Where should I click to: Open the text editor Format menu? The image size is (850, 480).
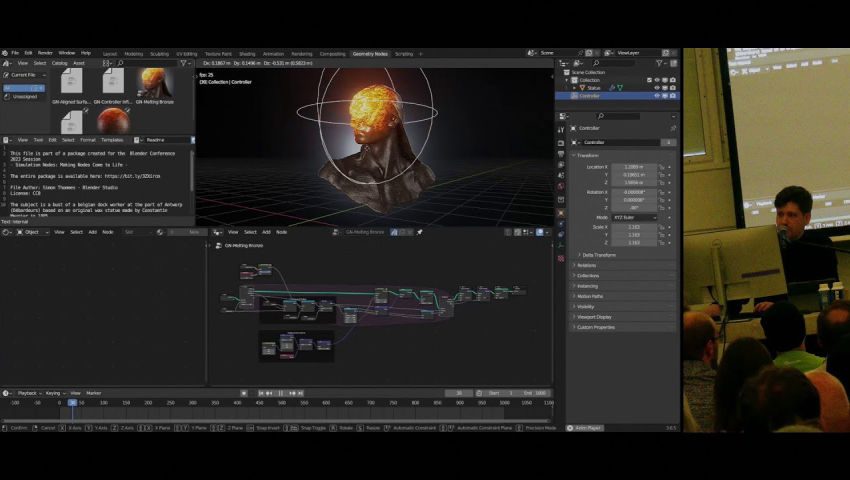[87, 140]
